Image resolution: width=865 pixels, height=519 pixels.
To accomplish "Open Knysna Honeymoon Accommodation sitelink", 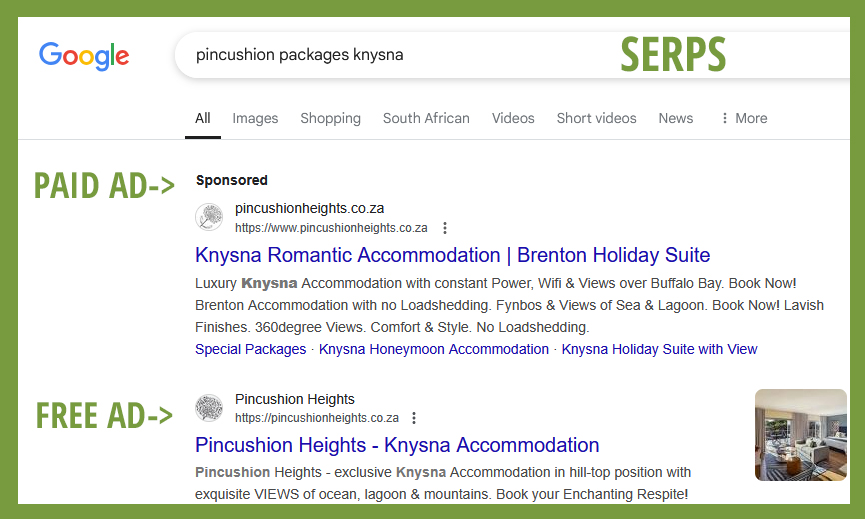I will coord(434,349).
